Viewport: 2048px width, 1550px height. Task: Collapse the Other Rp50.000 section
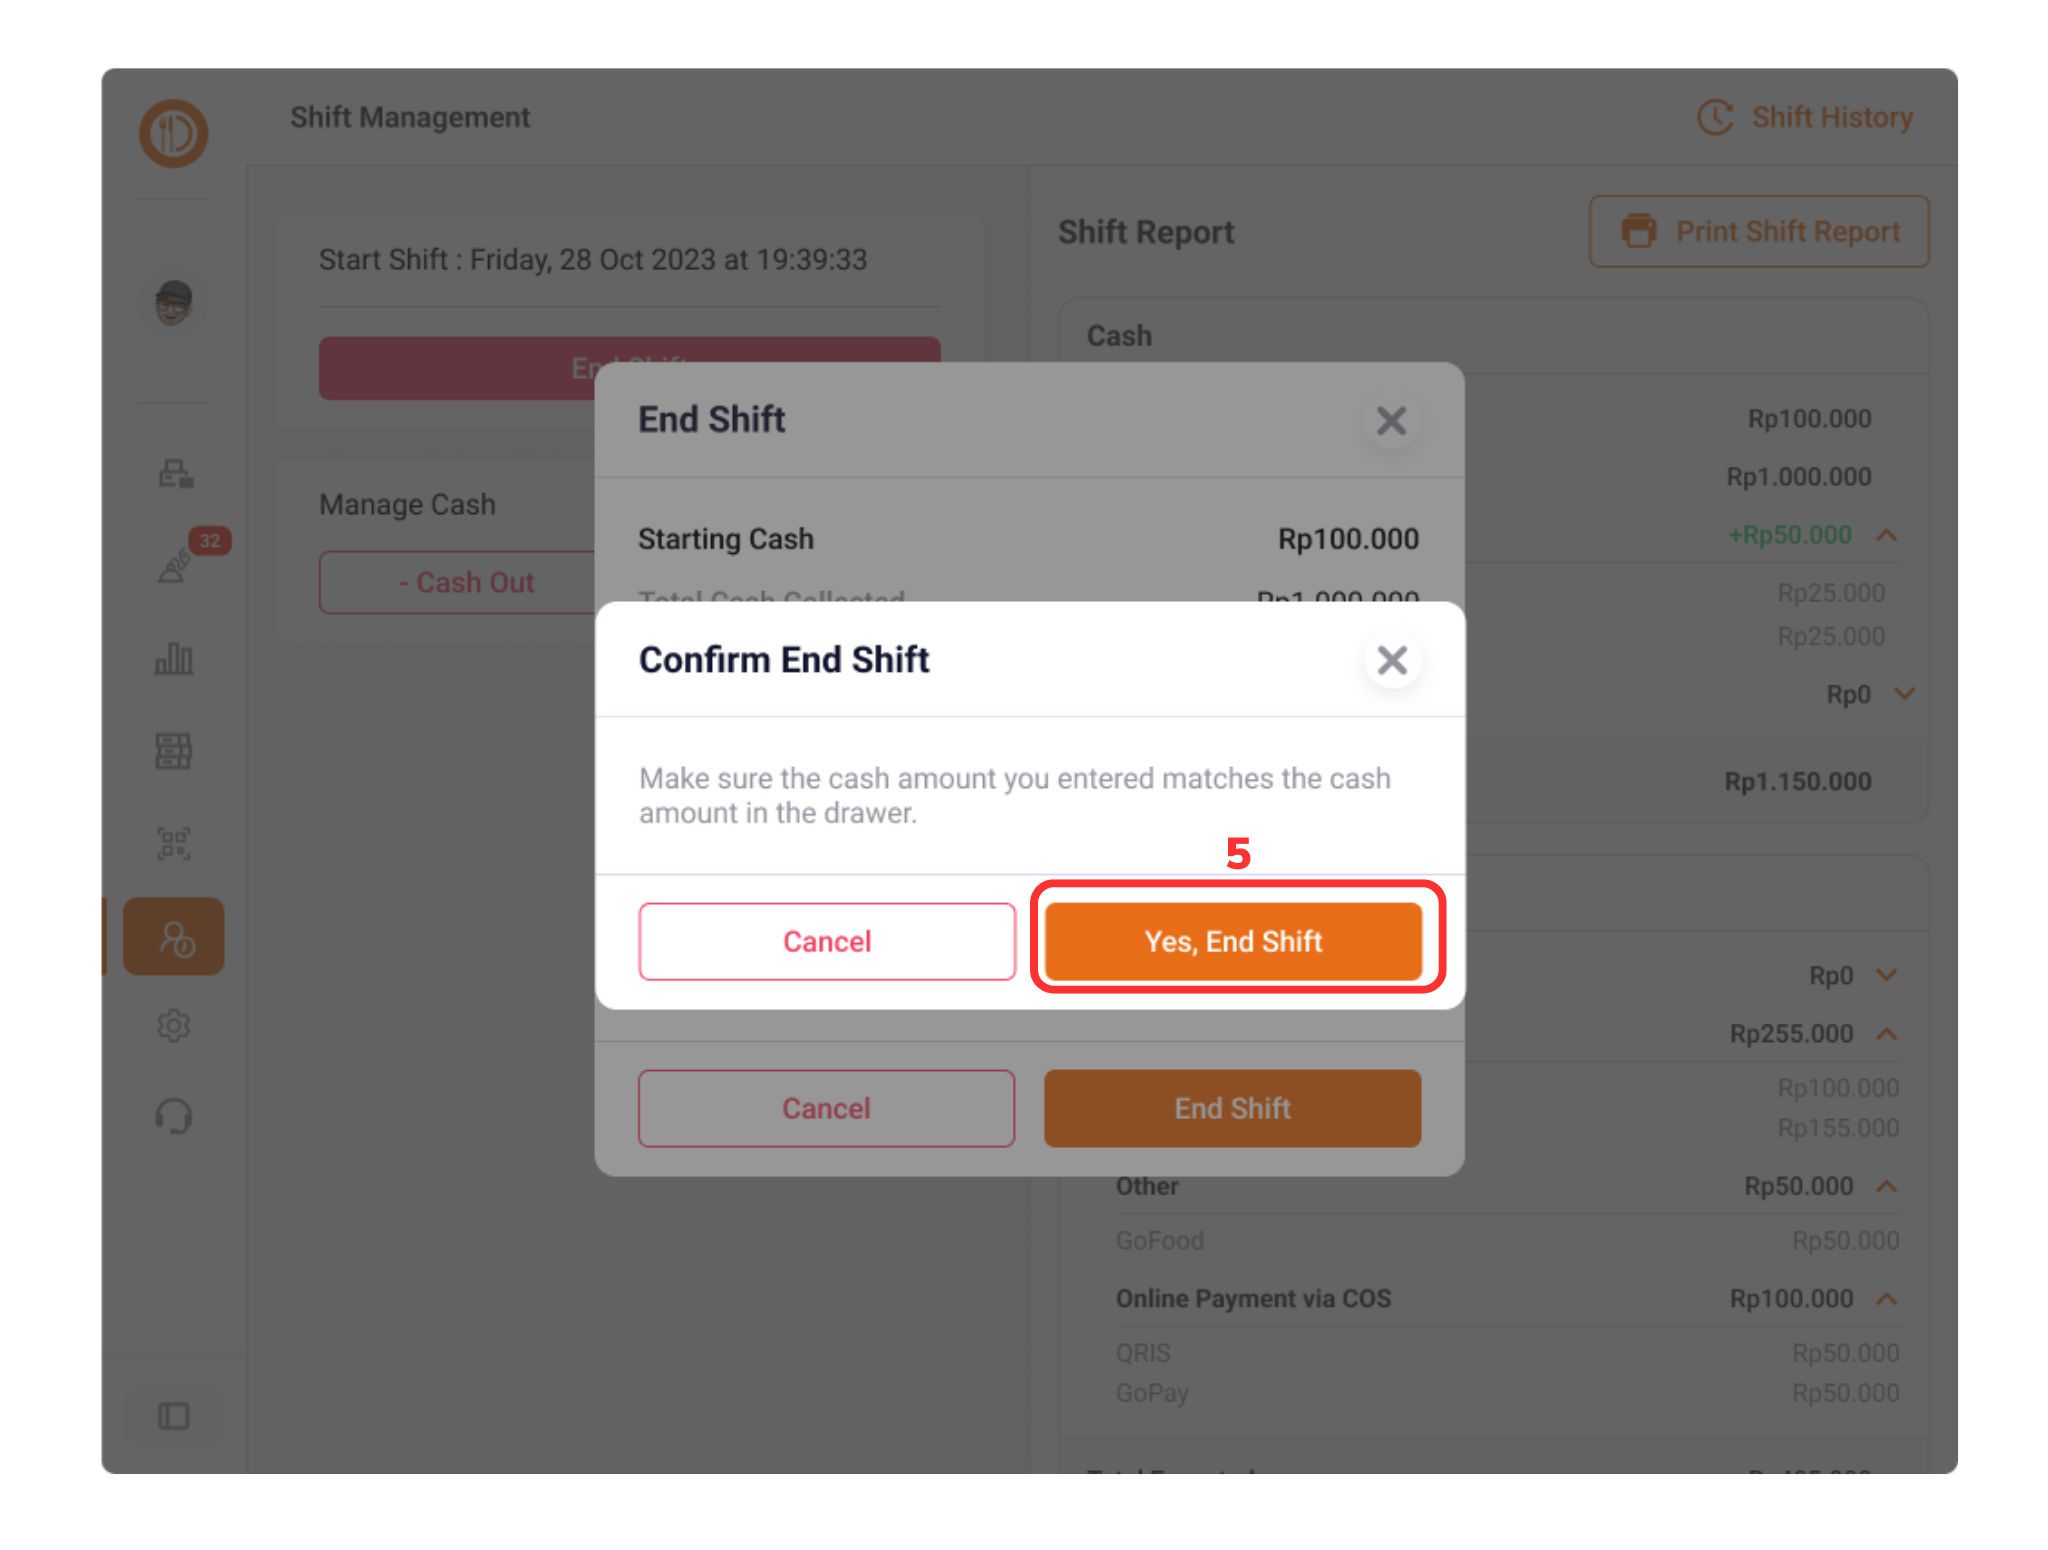point(1887,1186)
